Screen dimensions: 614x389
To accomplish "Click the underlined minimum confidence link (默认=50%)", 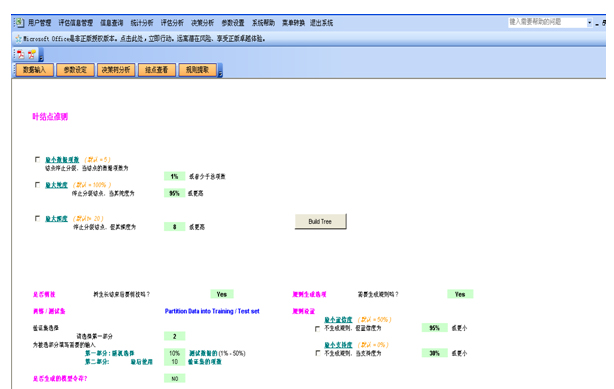I will (338, 320).
